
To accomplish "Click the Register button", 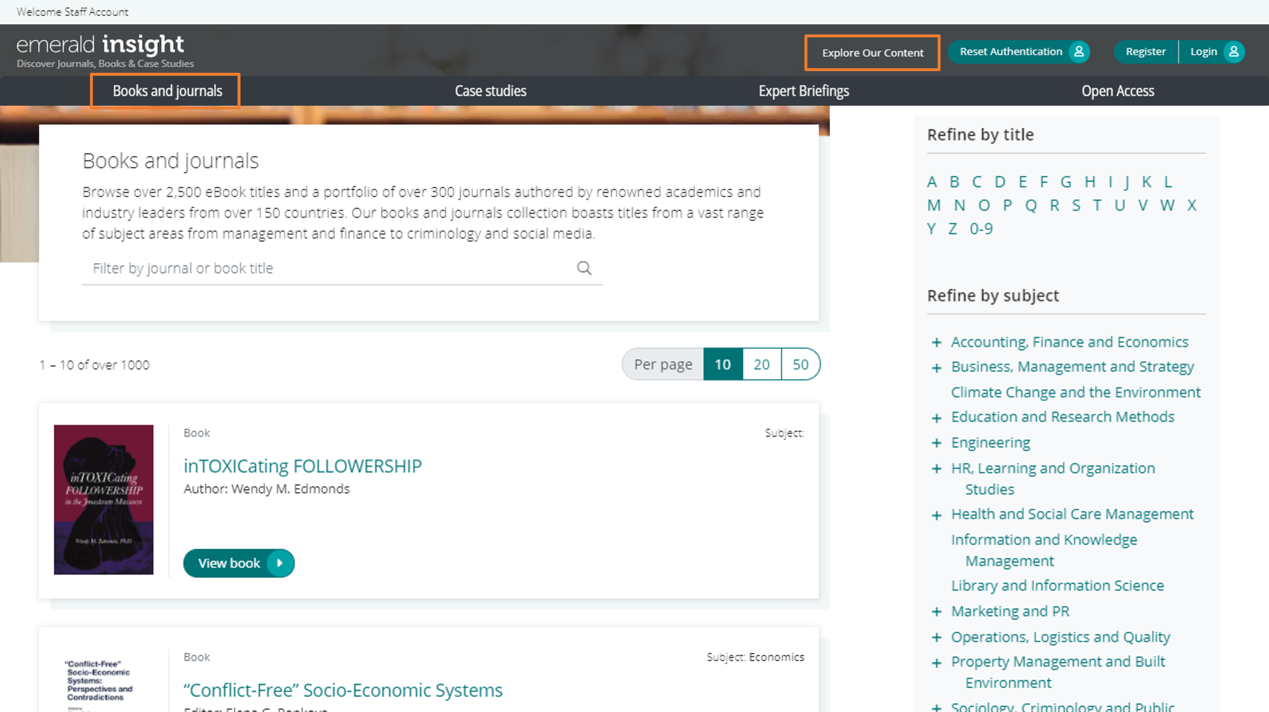I will (1146, 52).
